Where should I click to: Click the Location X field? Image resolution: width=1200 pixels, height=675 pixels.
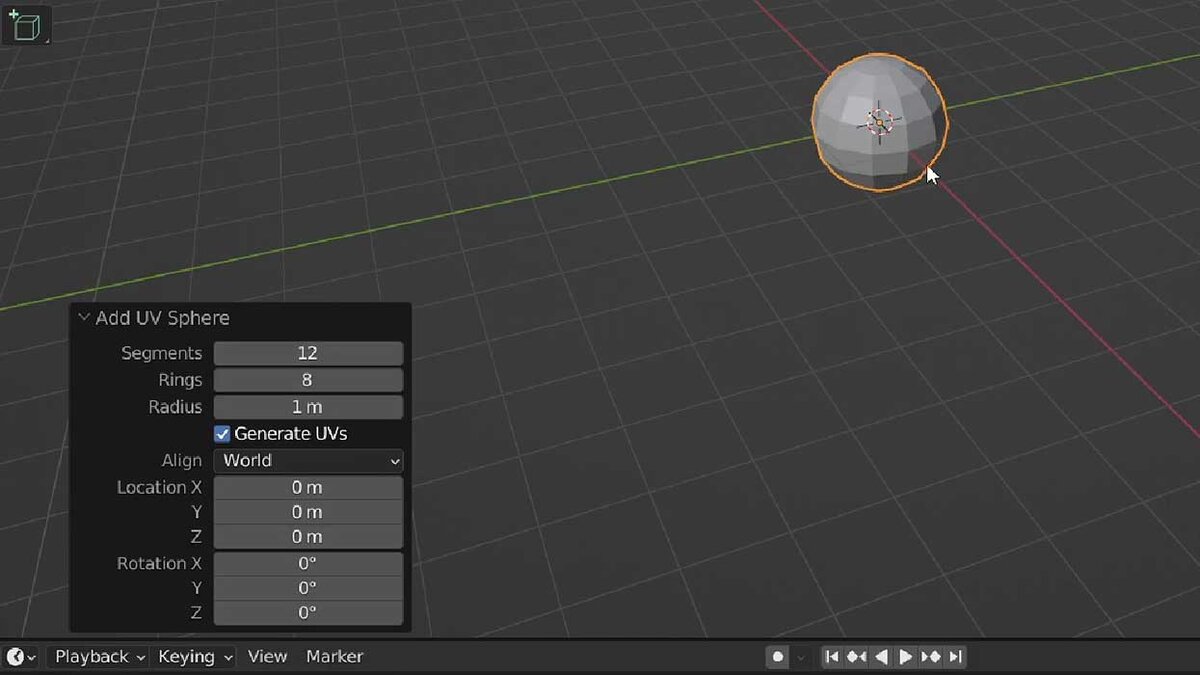coord(308,487)
